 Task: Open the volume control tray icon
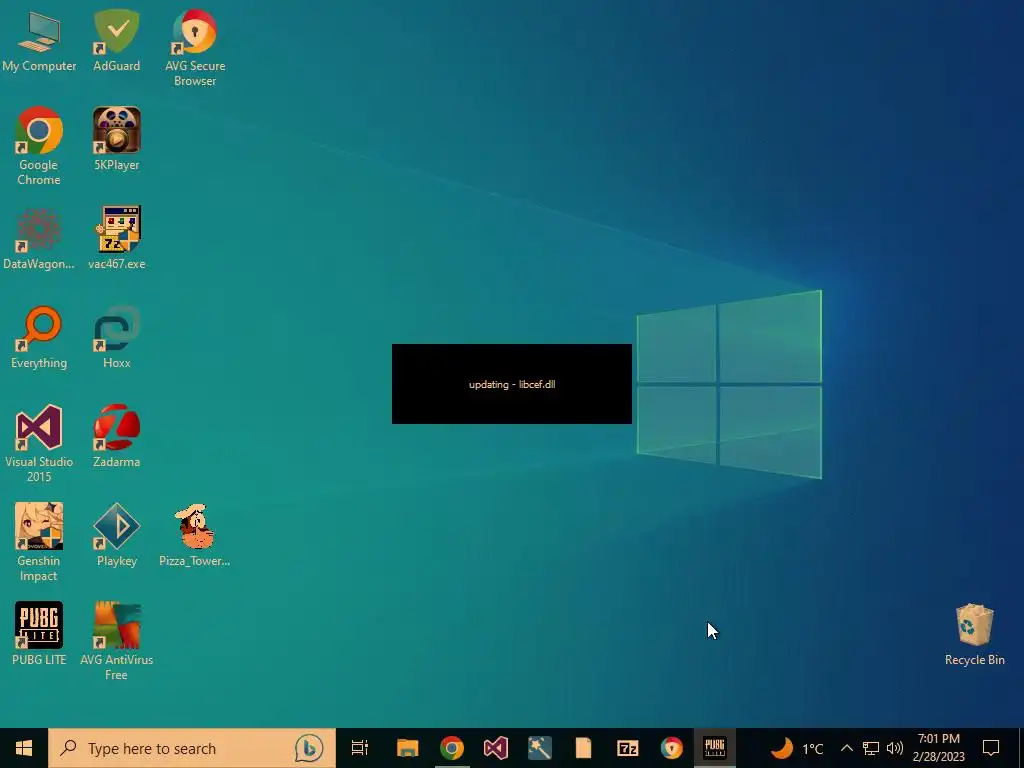coord(895,748)
